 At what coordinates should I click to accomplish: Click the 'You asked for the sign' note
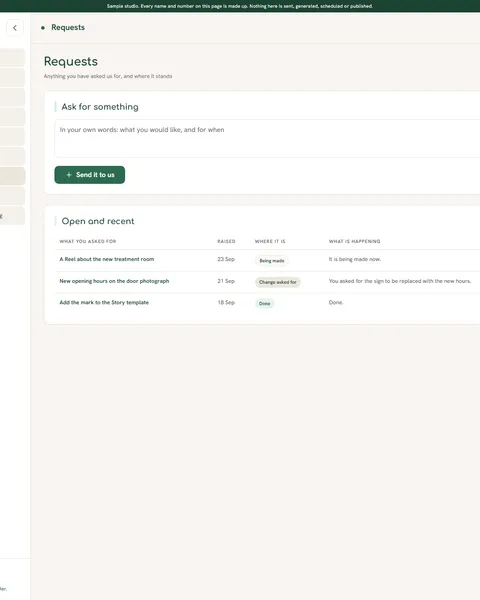(x=400, y=281)
